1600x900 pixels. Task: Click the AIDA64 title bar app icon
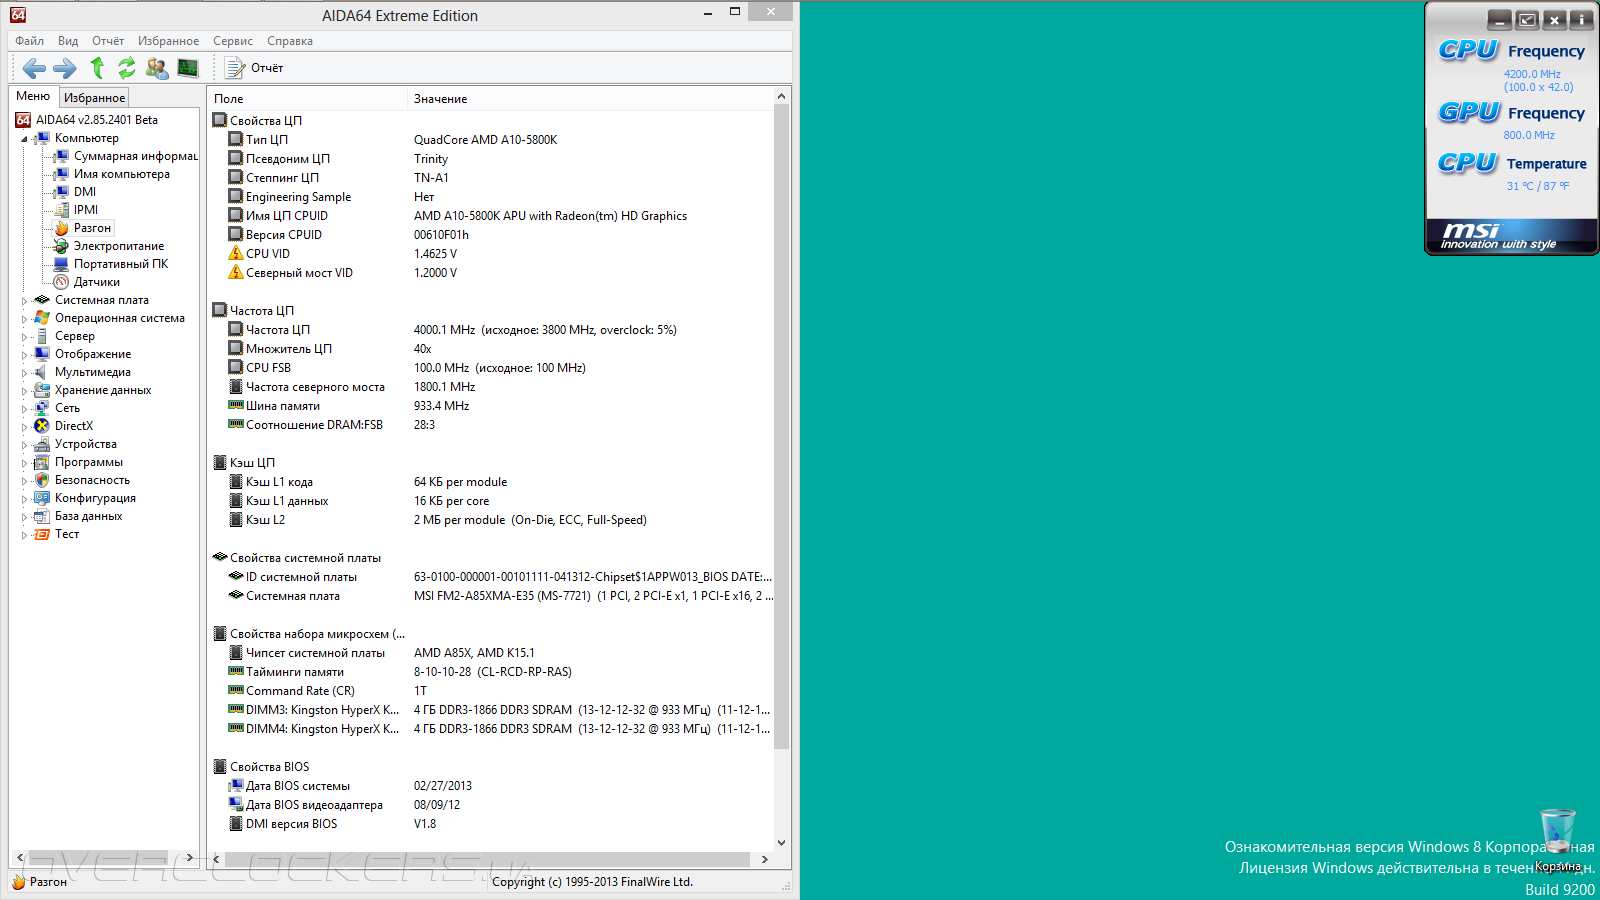pos(18,15)
